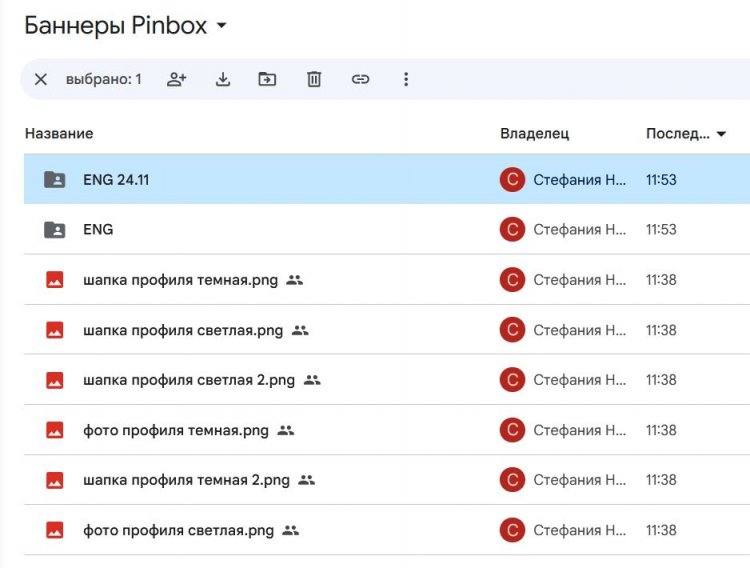The image size is (750, 568).
Task: Delete selected item with trash icon
Action: pos(314,80)
